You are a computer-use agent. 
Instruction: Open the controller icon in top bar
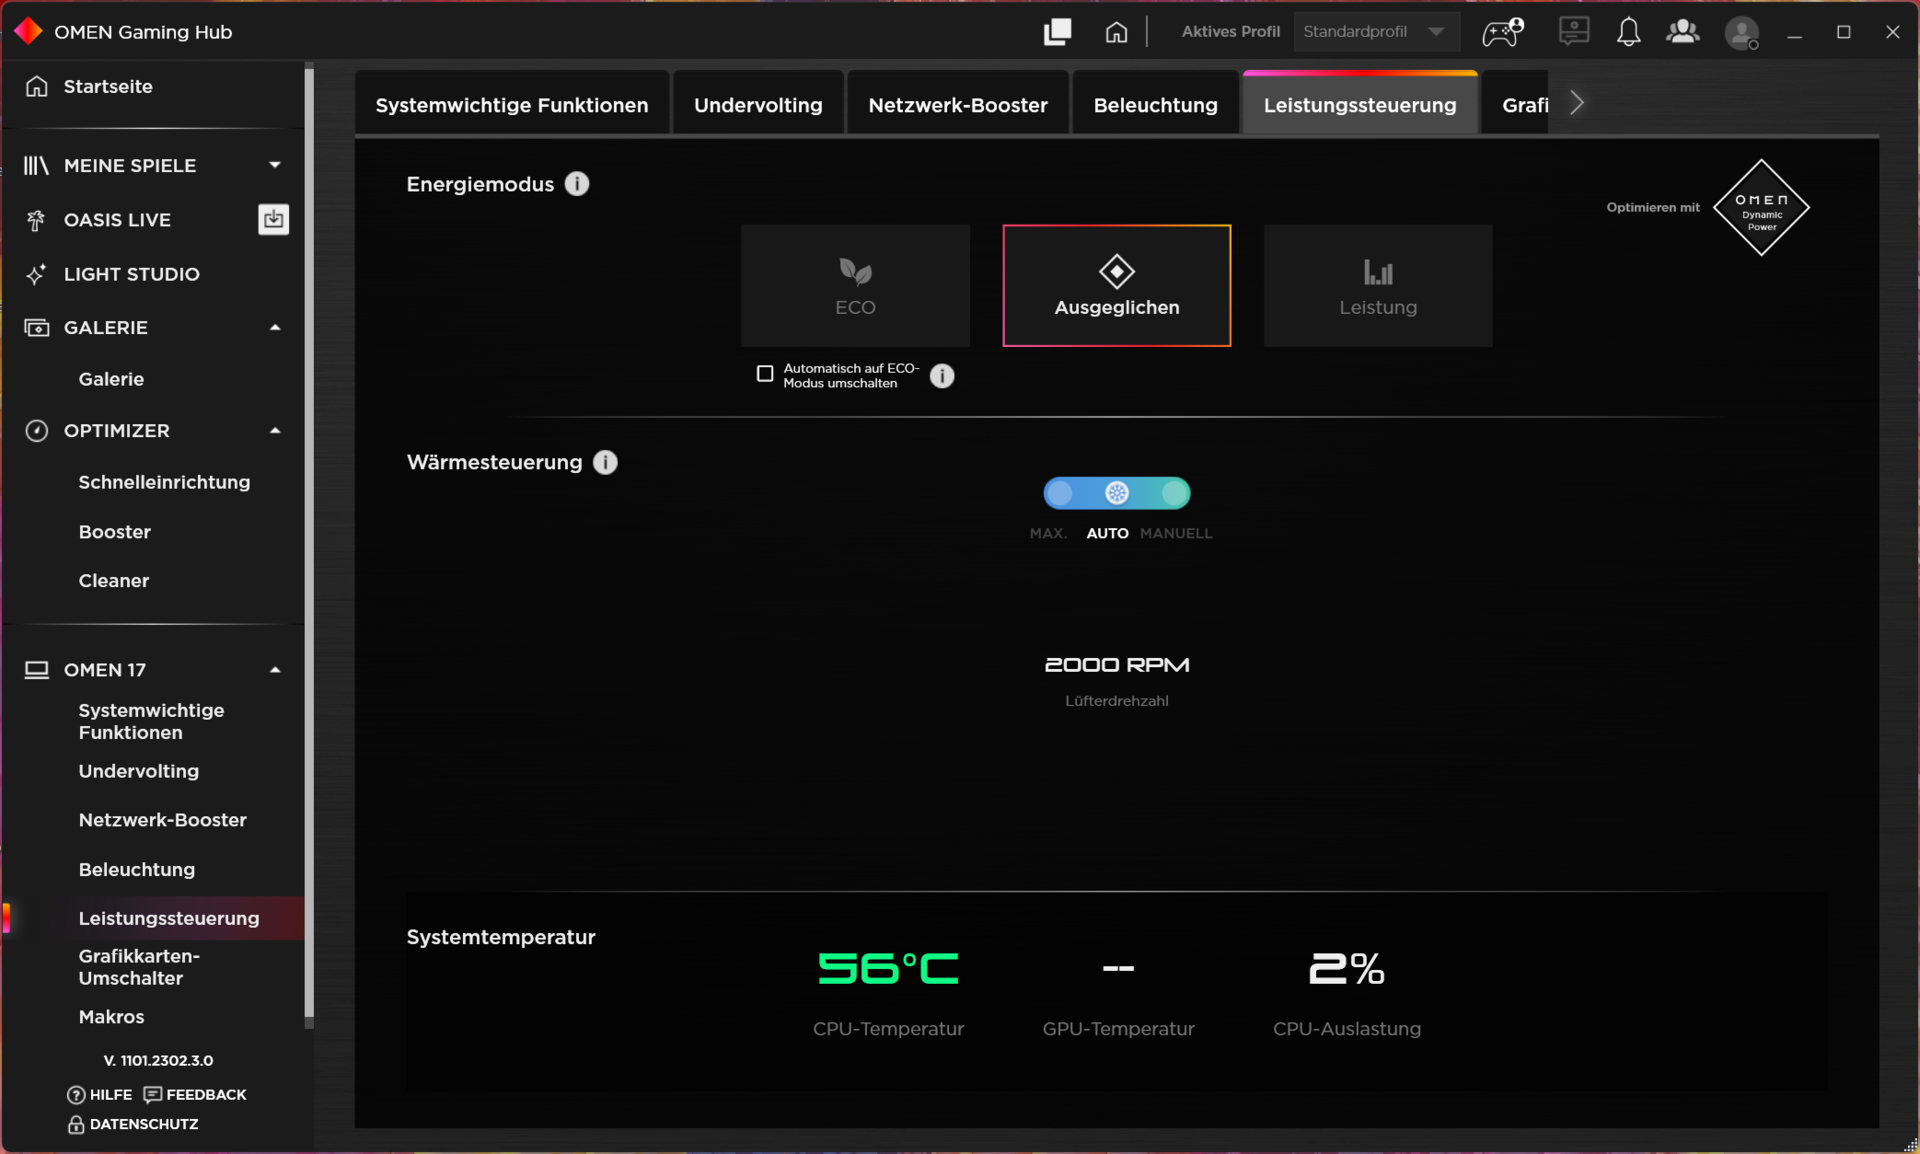pyautogui.click(x=1502, y=32)
